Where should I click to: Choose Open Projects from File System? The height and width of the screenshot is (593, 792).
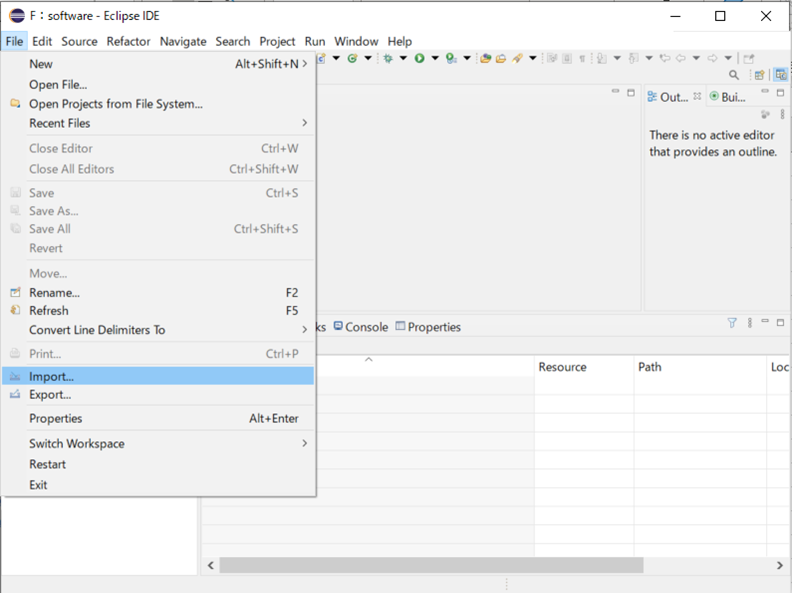[115, 104]
